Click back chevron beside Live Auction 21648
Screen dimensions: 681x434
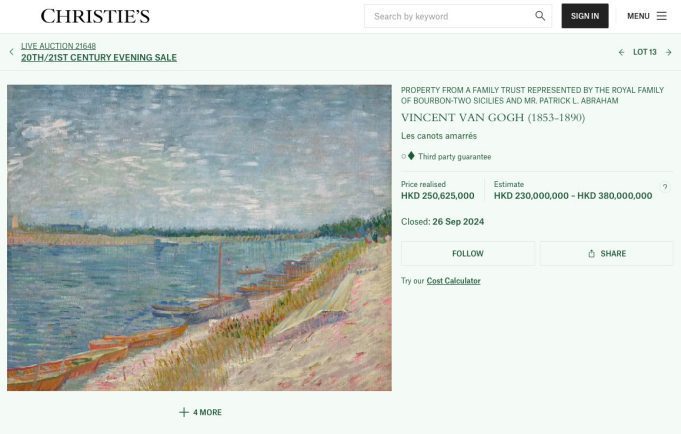pyautogui.click(x=11, y=52)
